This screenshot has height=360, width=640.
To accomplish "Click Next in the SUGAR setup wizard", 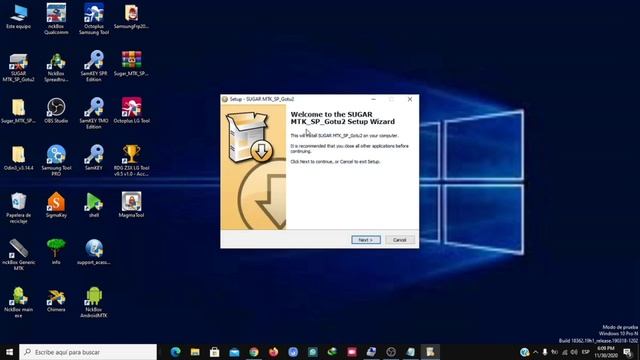I will click(366, 240).
